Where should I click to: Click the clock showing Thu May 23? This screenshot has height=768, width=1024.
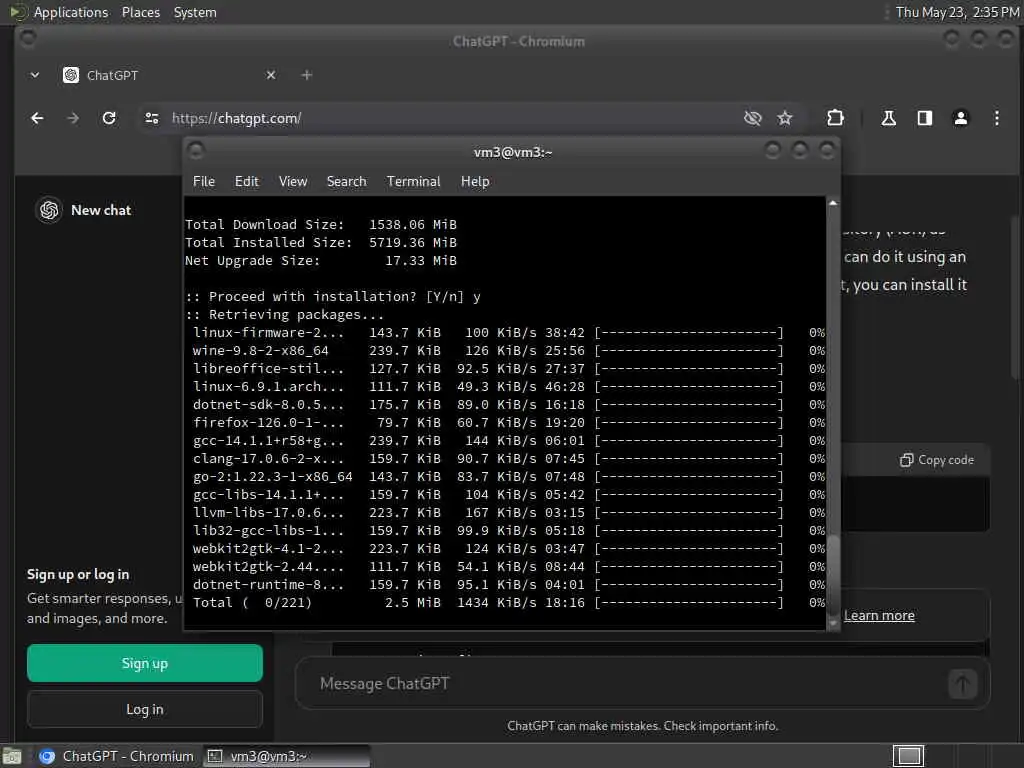coord(957,12)
